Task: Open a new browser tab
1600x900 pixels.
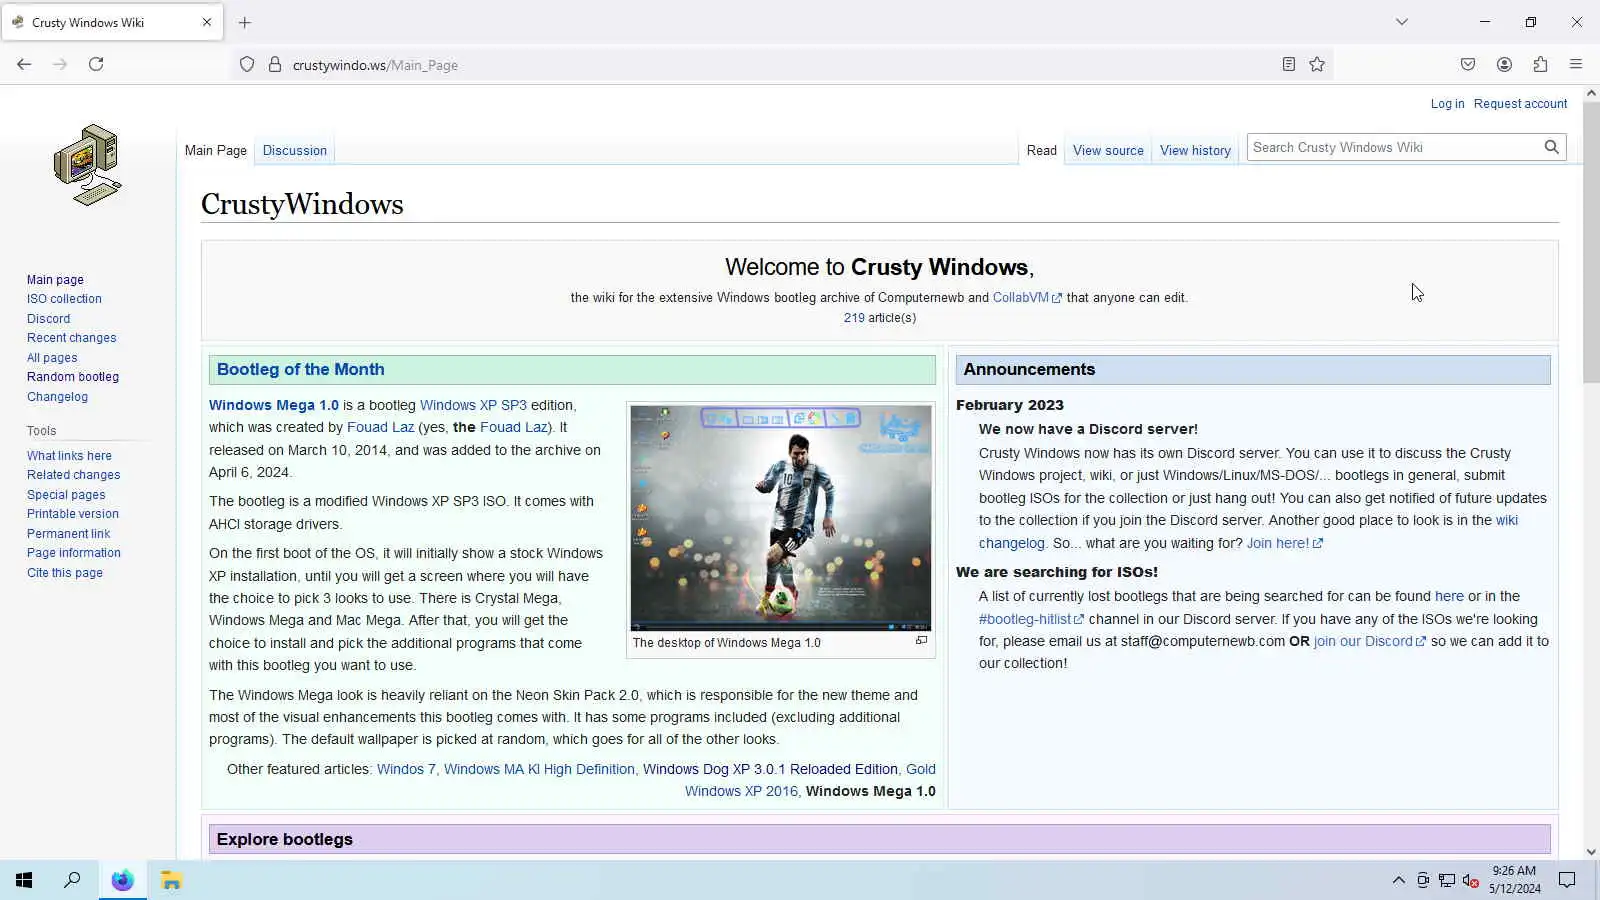Action: pos(245,22)
